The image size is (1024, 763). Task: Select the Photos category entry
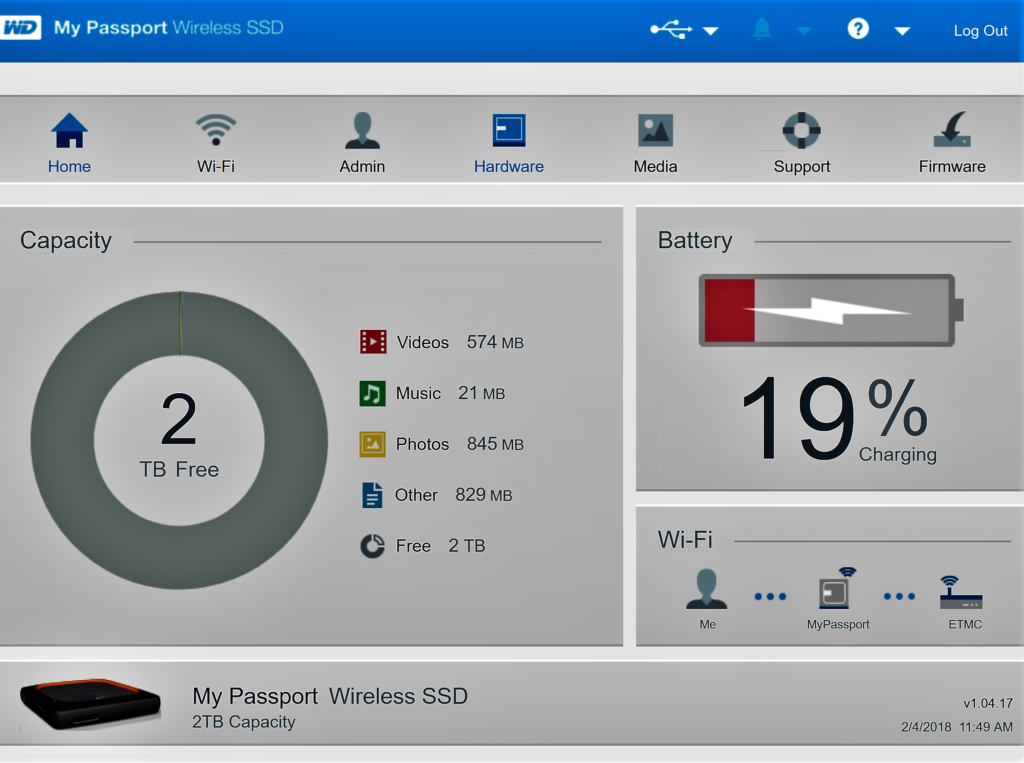click(x=422, y=444)
